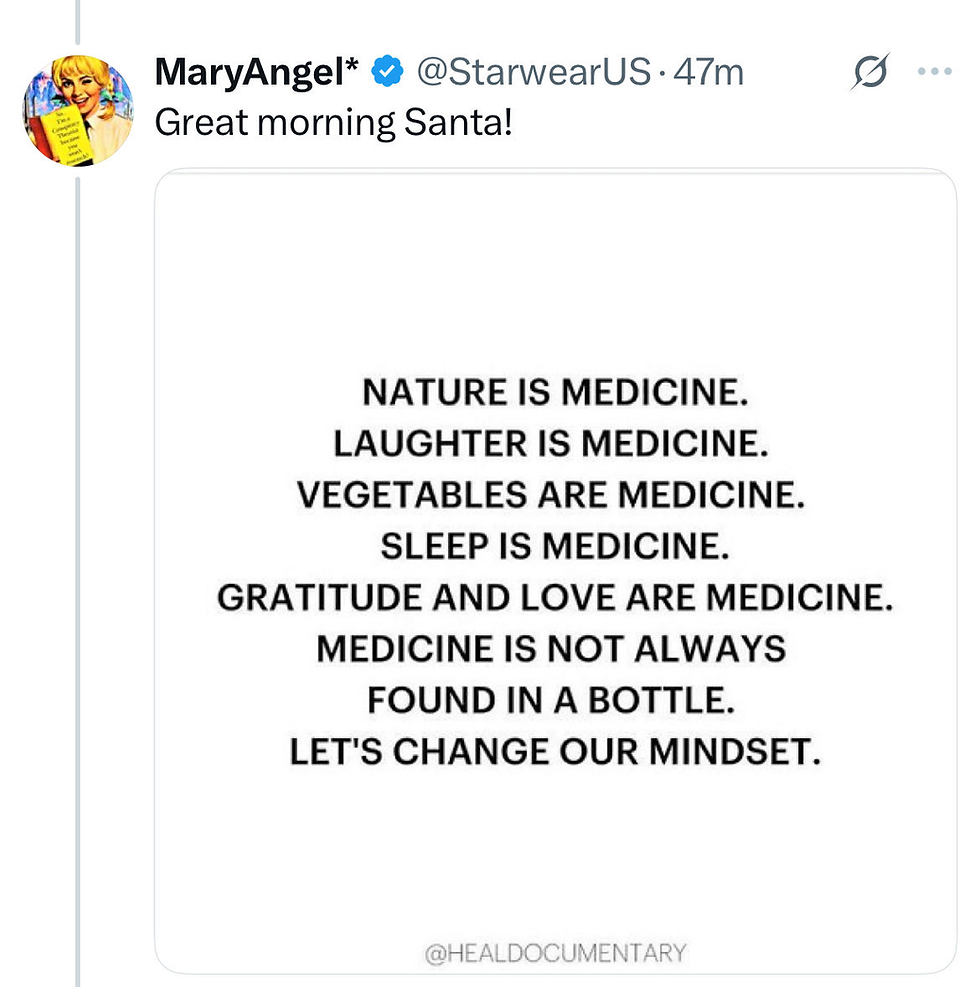Click the "GRATITUDE AND LOVE ARE MEDICINE." line
This screenshot has width=980, height=987.
click(555, 598)
